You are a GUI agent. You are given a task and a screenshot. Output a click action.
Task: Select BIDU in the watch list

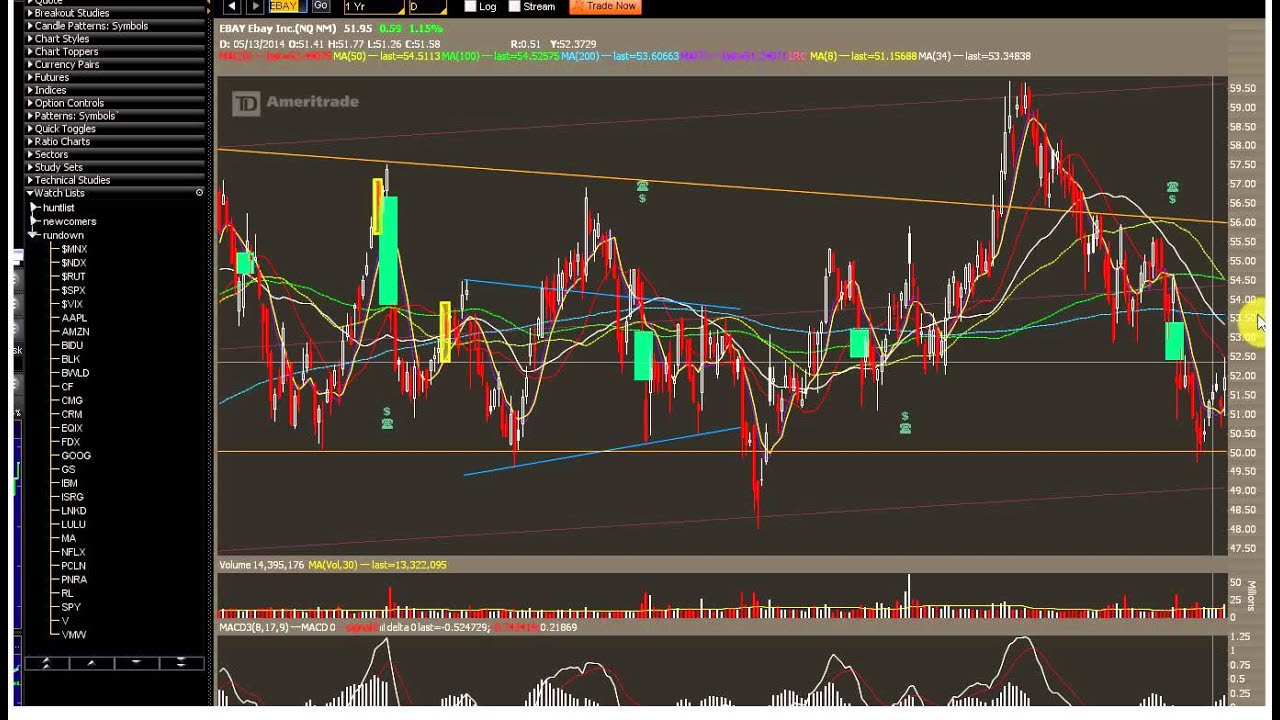(72, 346)
